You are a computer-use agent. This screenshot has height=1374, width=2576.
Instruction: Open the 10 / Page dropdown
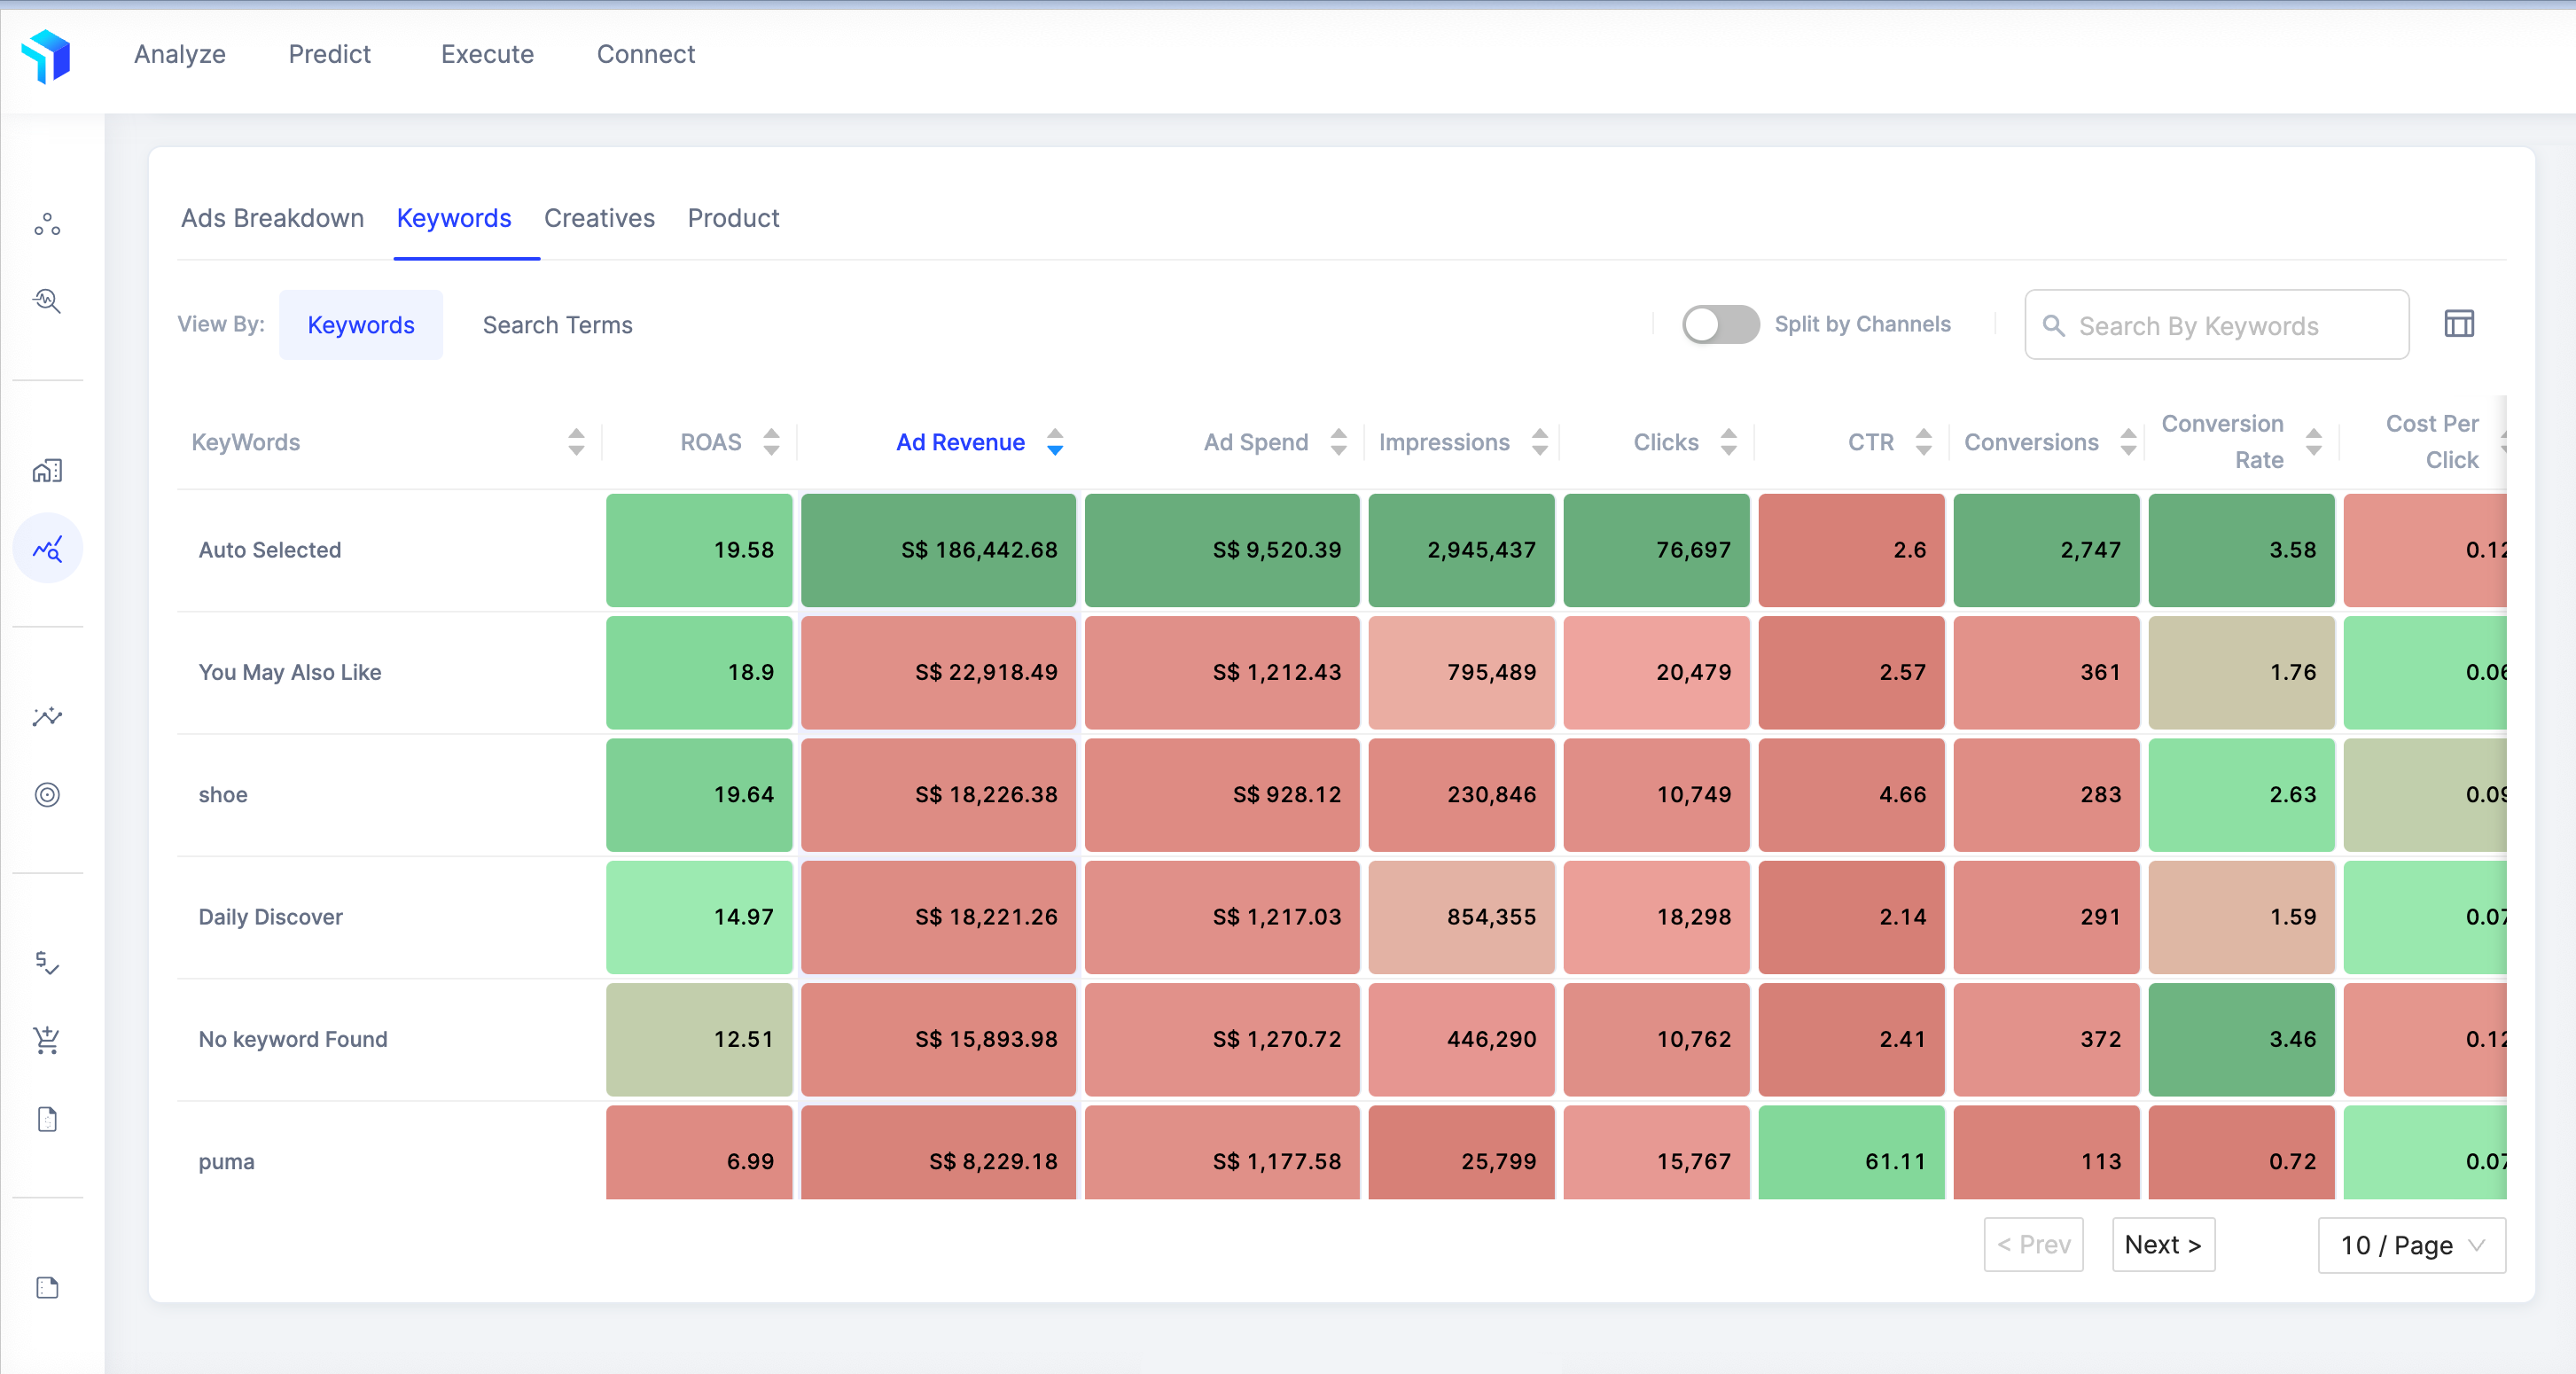tap(2411, 1245)
